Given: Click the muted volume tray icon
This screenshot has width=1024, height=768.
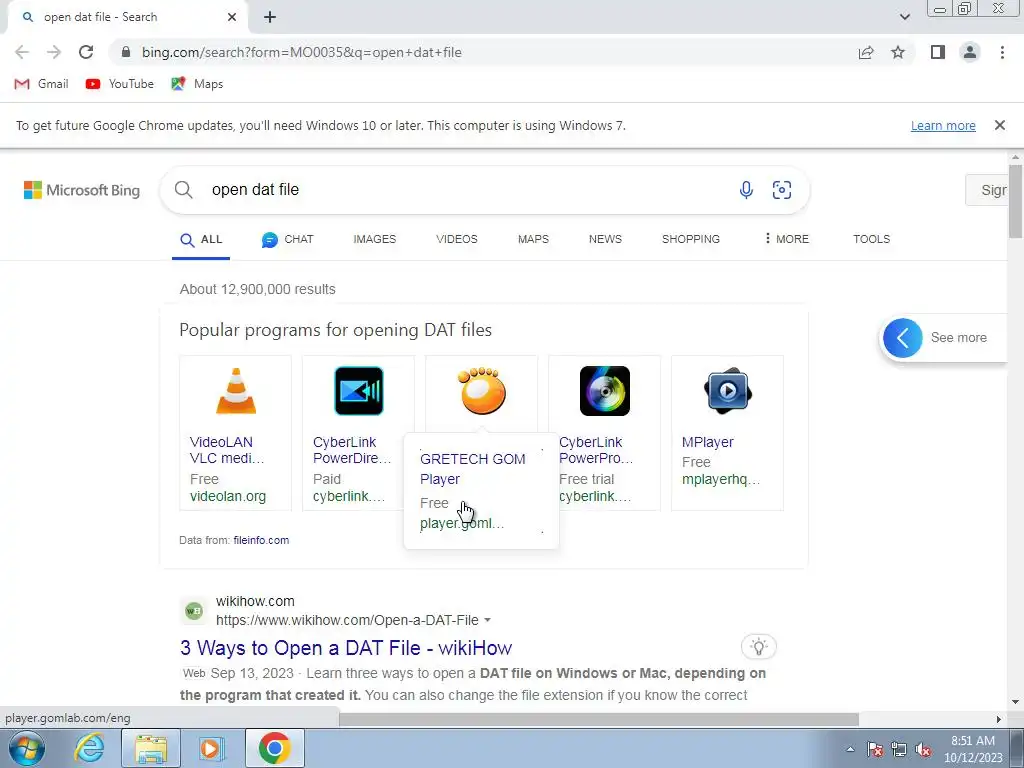Looking at the screenshot, I should [923, 749].
